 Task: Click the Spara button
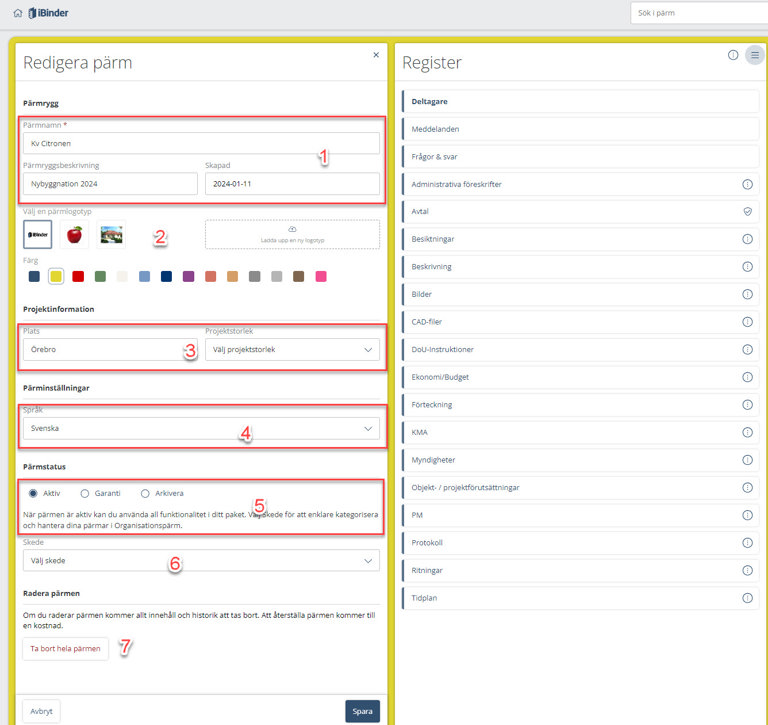(x=362, y=711)
